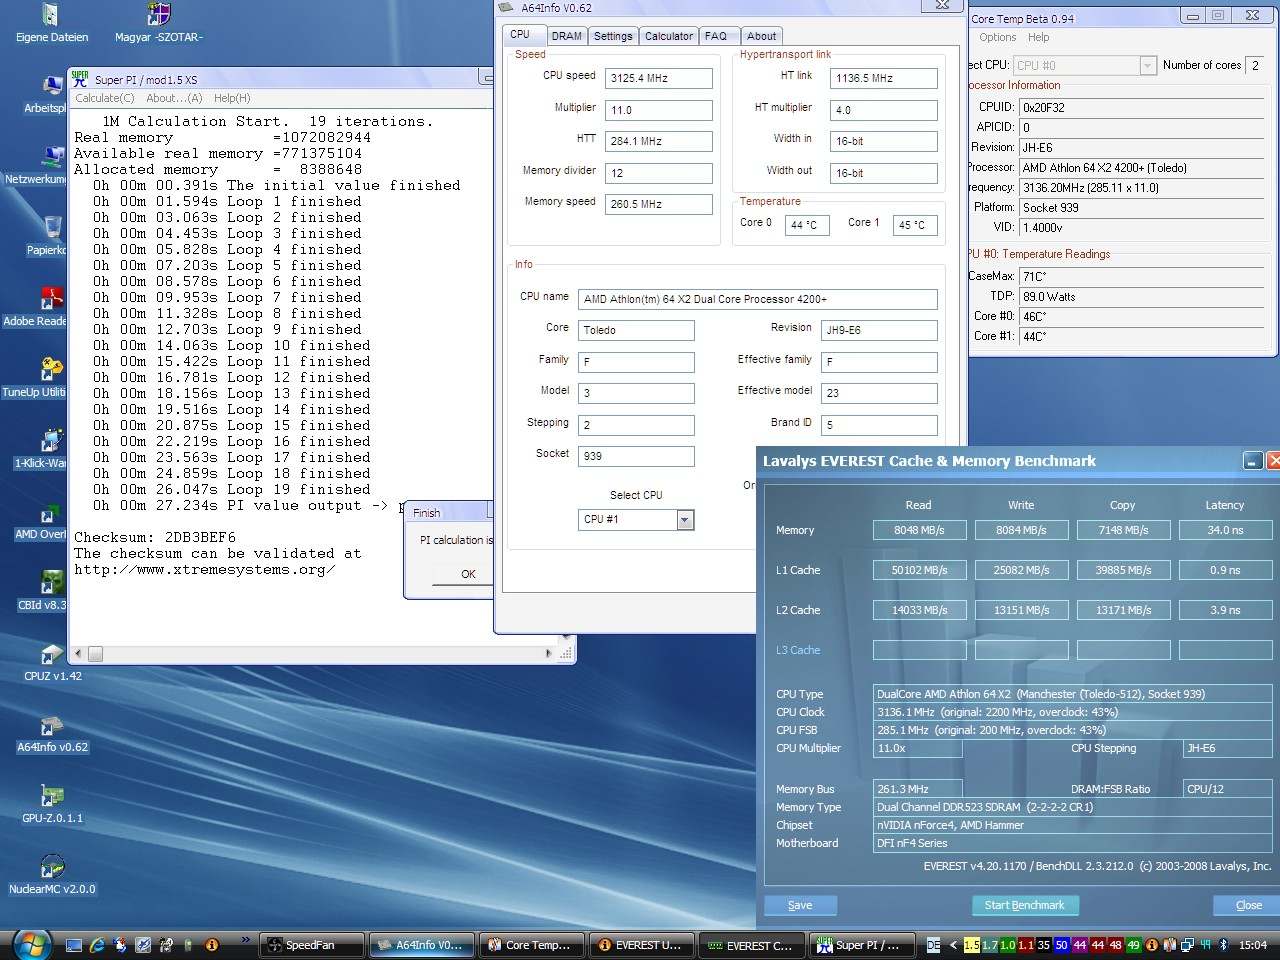Click the DE language indicator in tray
Image resolution: width=1280 pixels, height=960 pixels.
[x=934, y=945]
